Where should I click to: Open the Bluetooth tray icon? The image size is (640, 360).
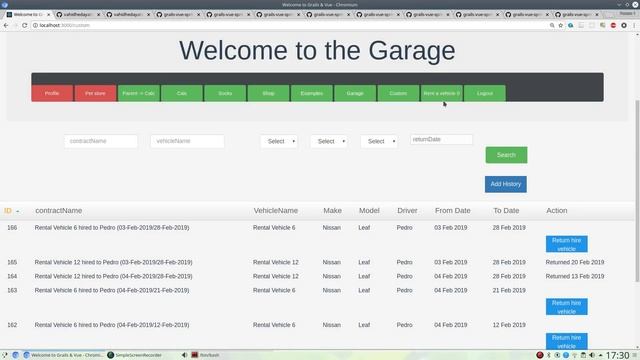(549, 355)
